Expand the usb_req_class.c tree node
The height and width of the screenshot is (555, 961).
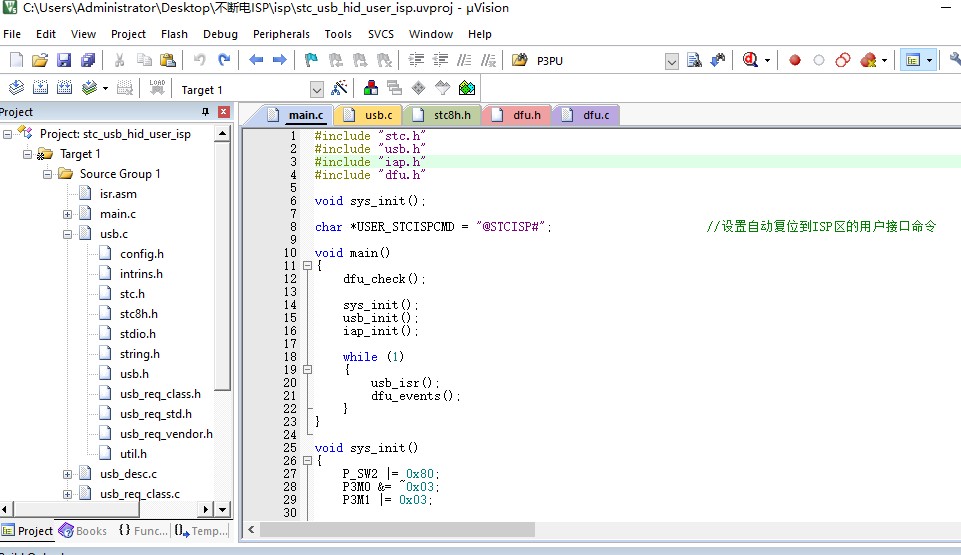point(67,494)
